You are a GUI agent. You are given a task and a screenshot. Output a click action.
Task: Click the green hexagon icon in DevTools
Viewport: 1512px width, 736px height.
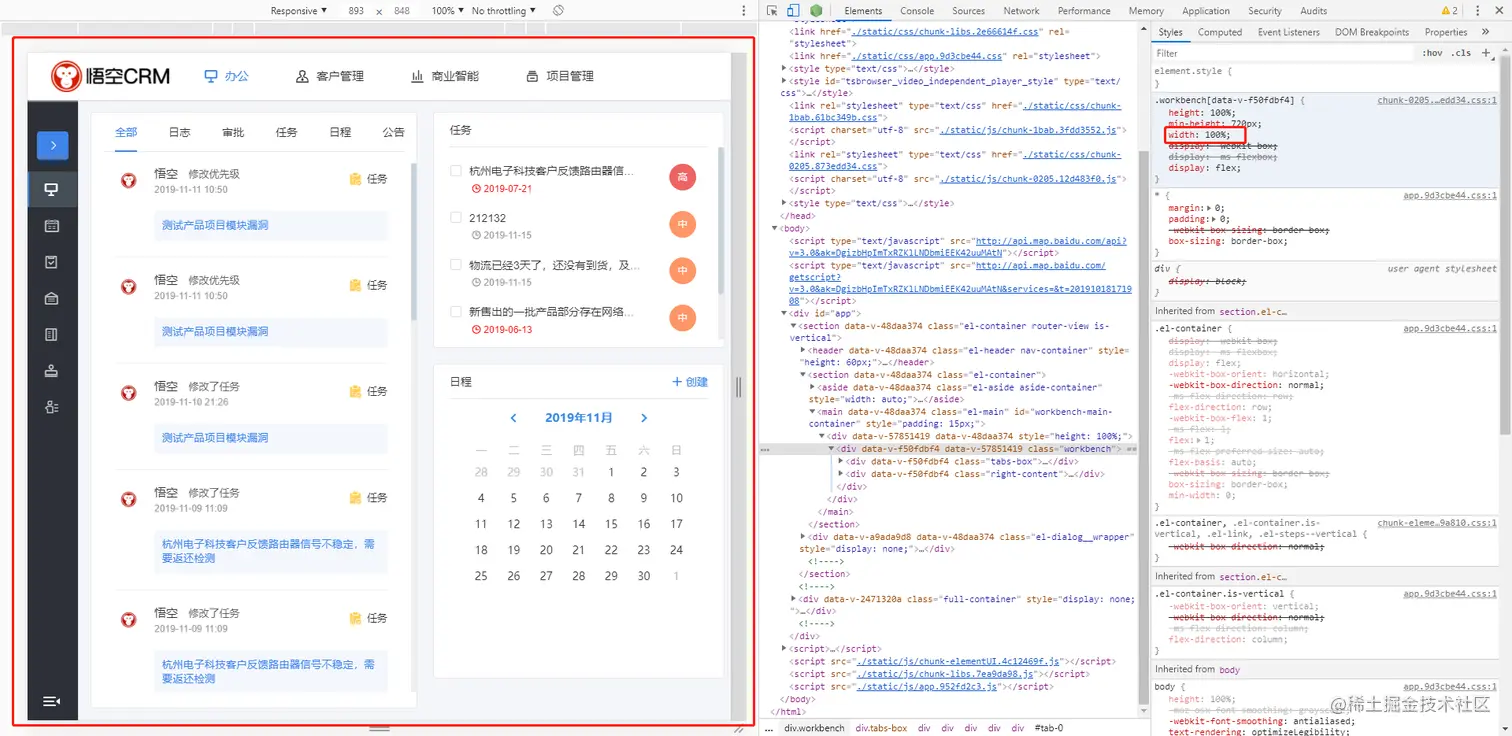click(x=817, y=11)
